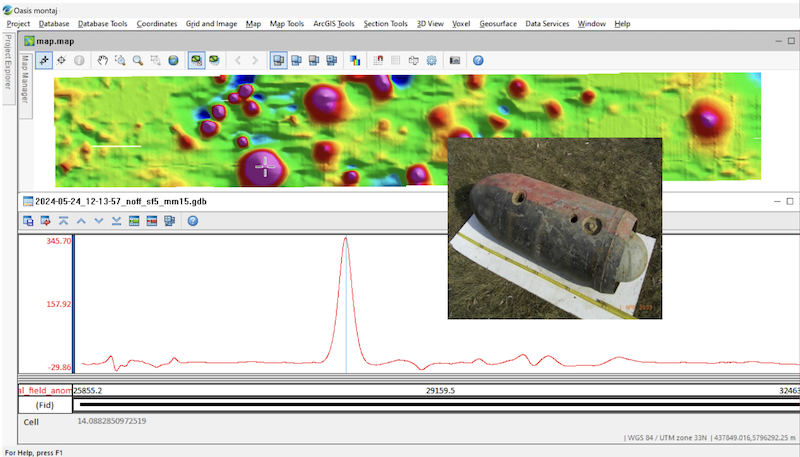Click the (Fid) channel label
Image resolution: width=800 pixels, height=457 pixels.
pyautogui.click(x=44, y=405)
